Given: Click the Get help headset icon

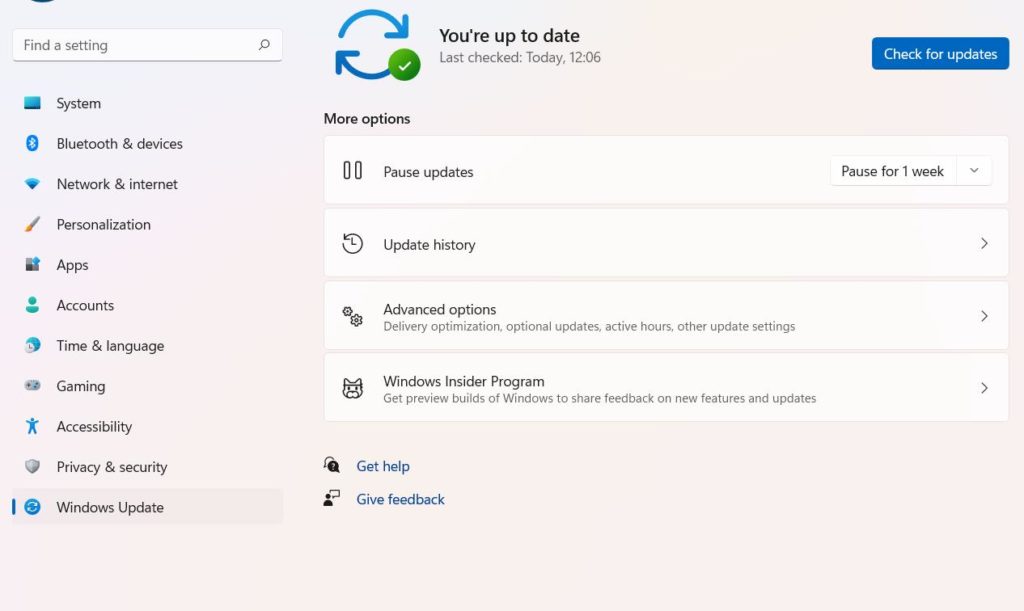Looking at the screenshot, I should pyautogui.click(x=332, y=465).
